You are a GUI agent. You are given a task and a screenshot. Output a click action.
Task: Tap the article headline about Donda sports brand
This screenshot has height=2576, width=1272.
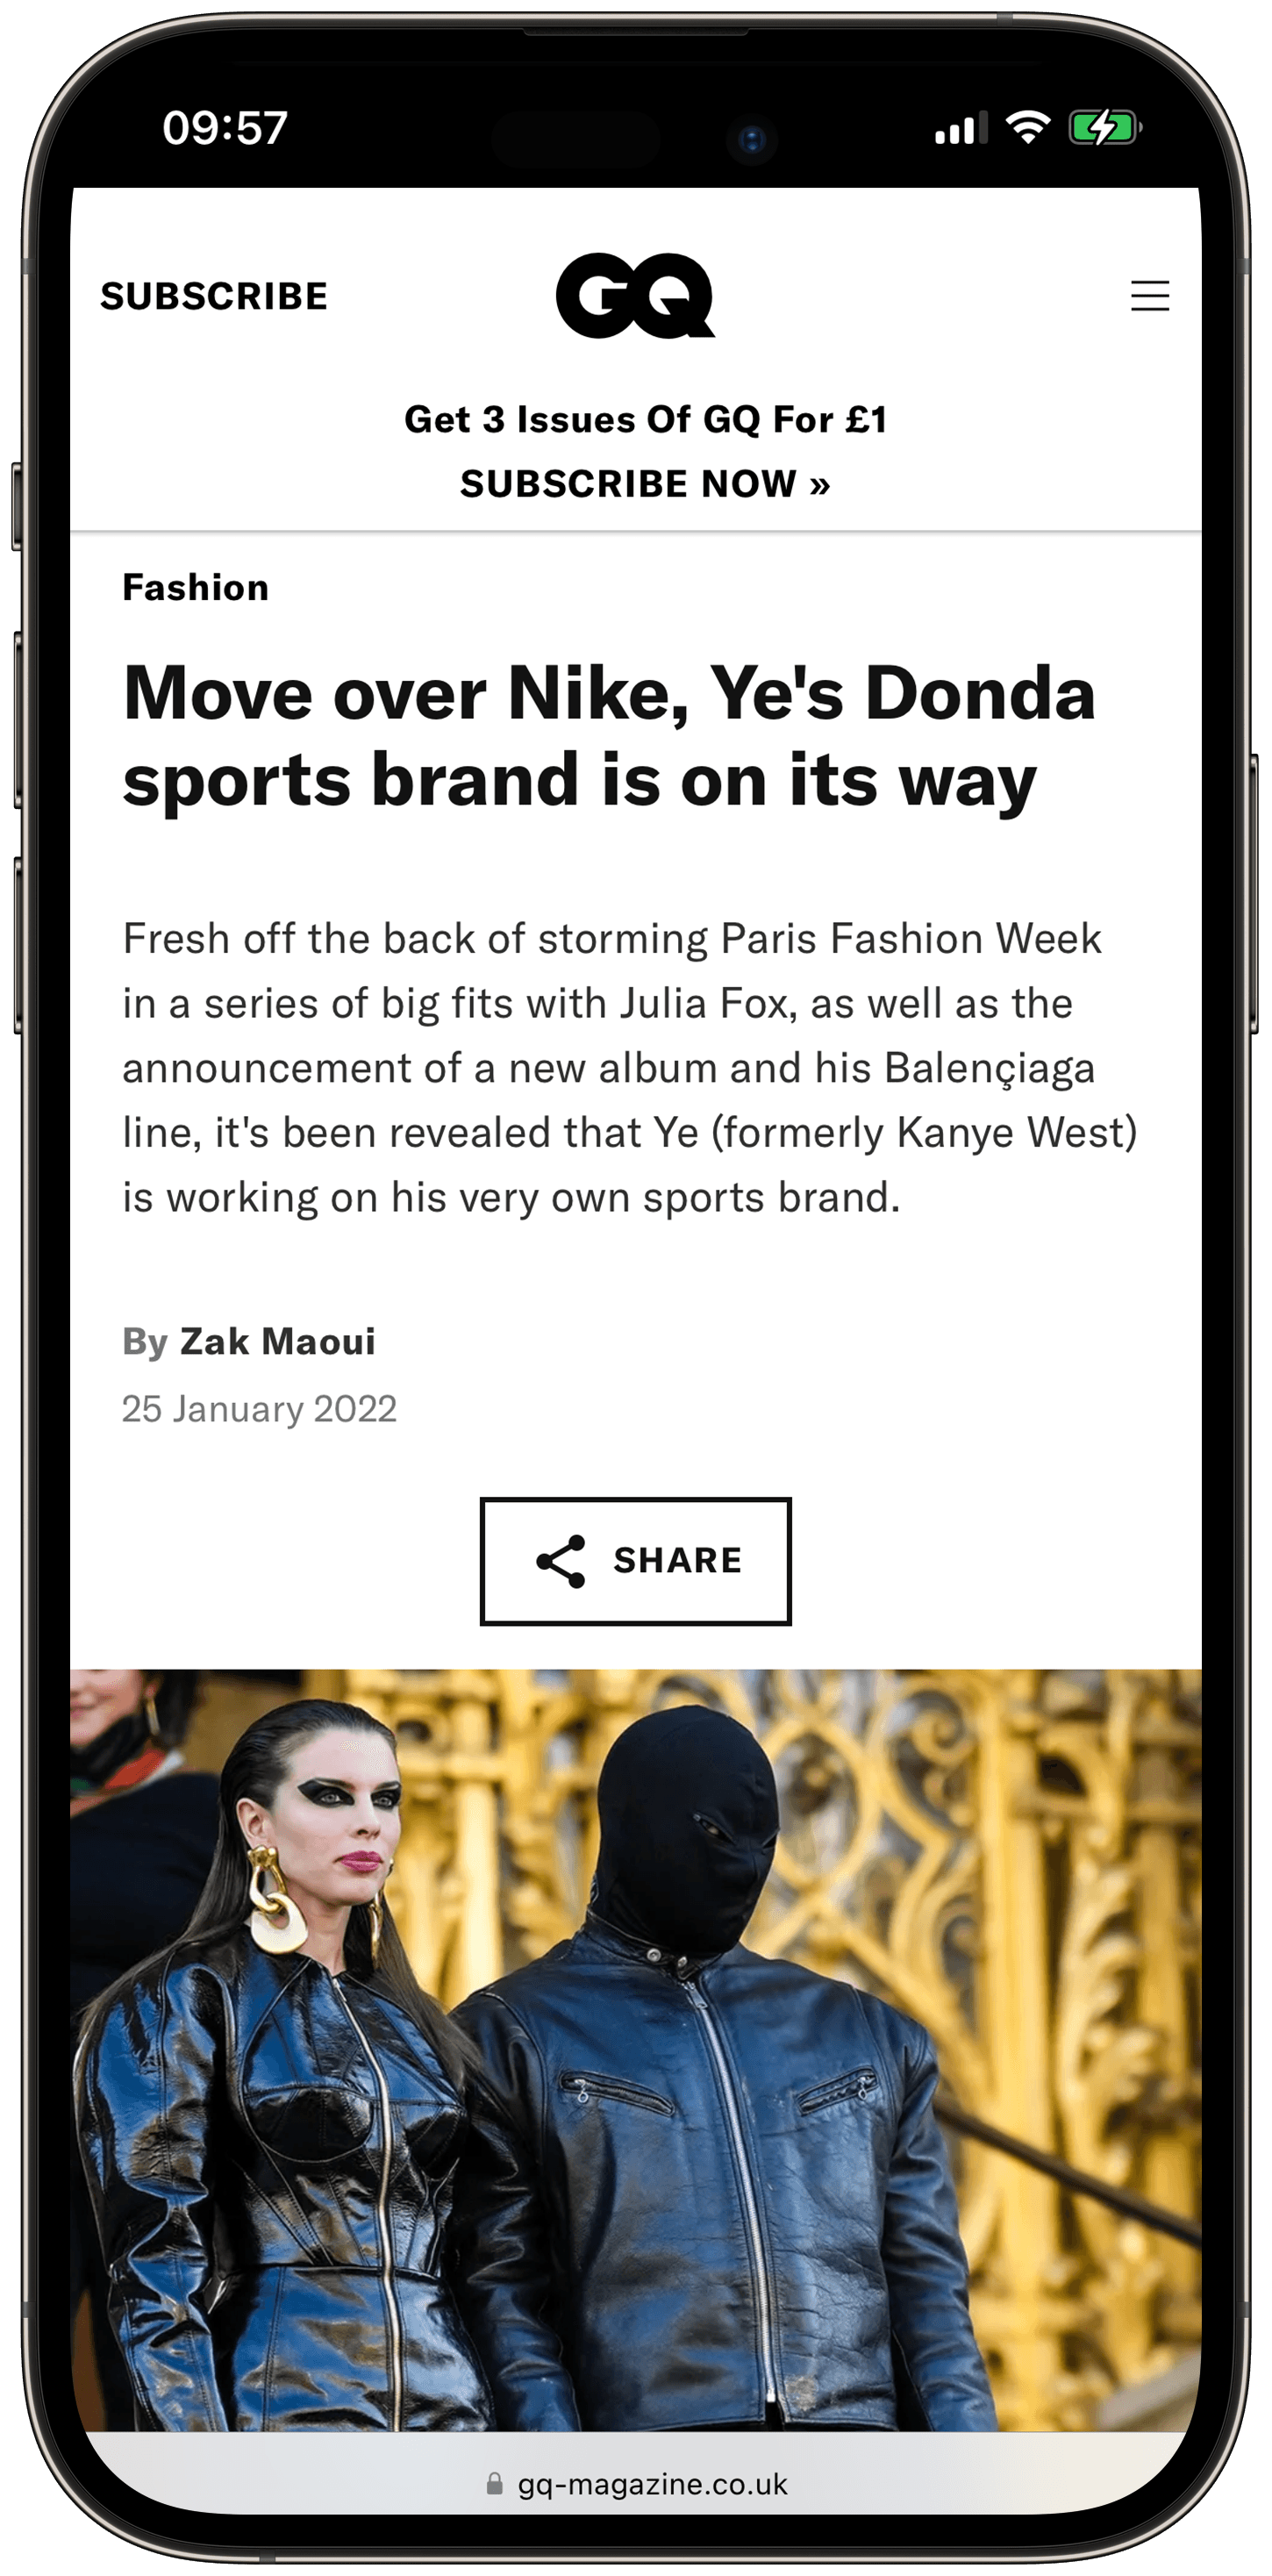tap(610, 737)
